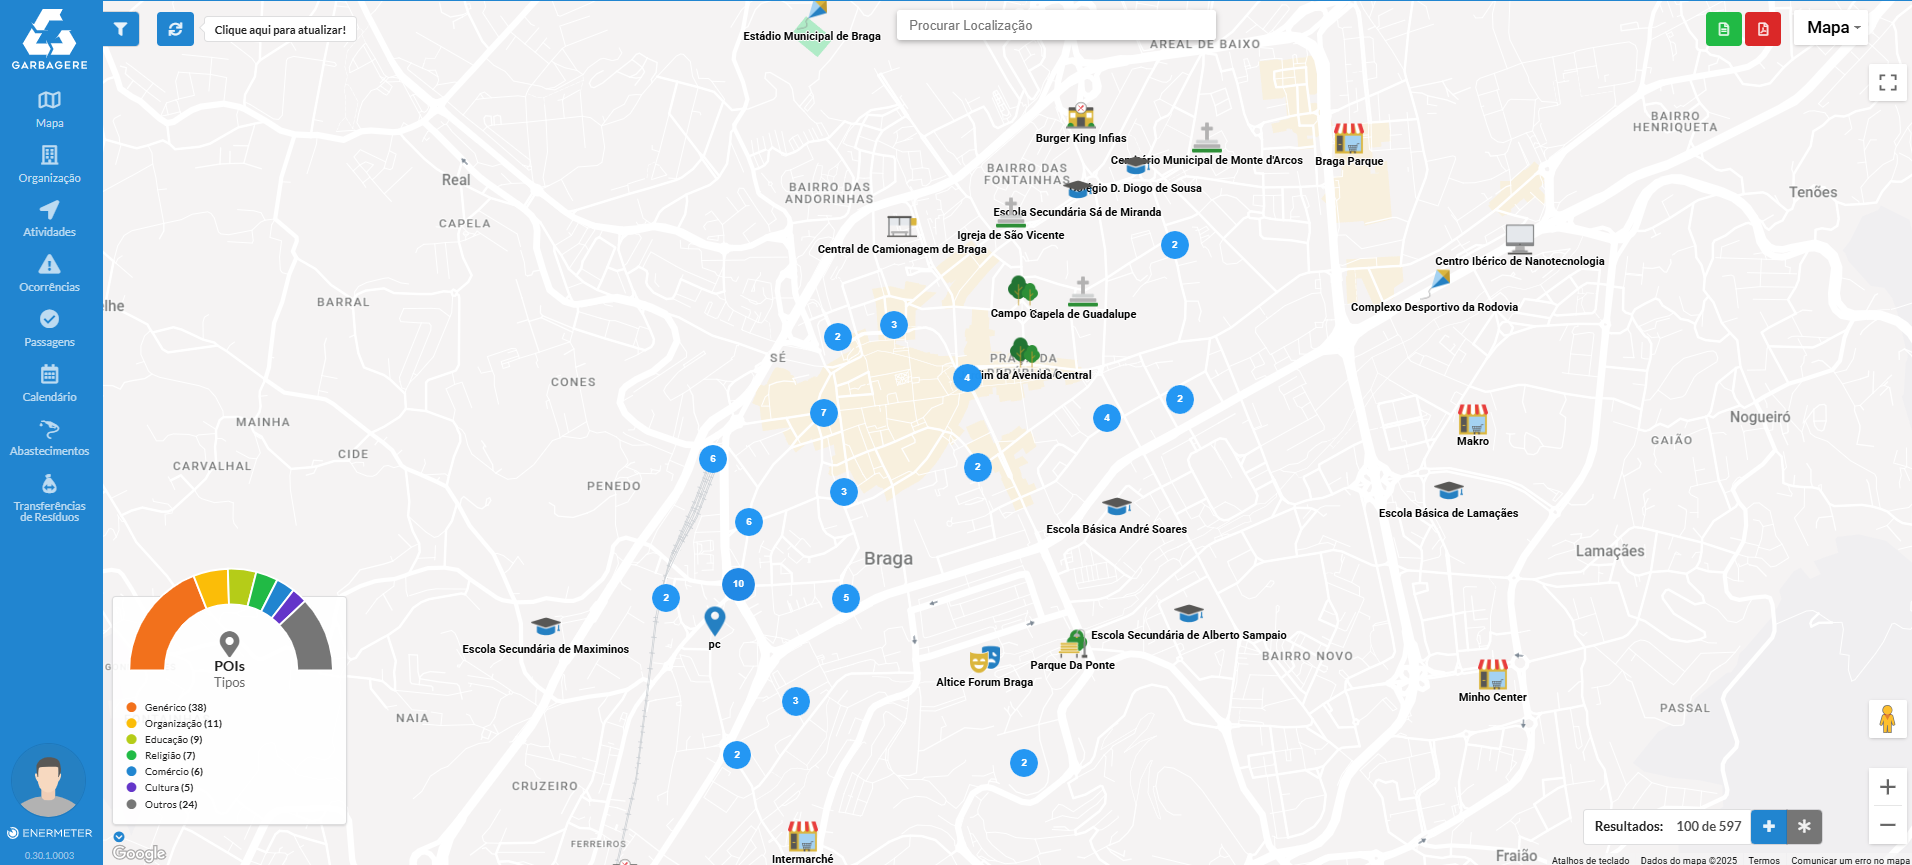The height and width of the screenshot is (865, 1912).
Task: Open the Mapa map type dropdown
Action: click(x=1831, y=28)
